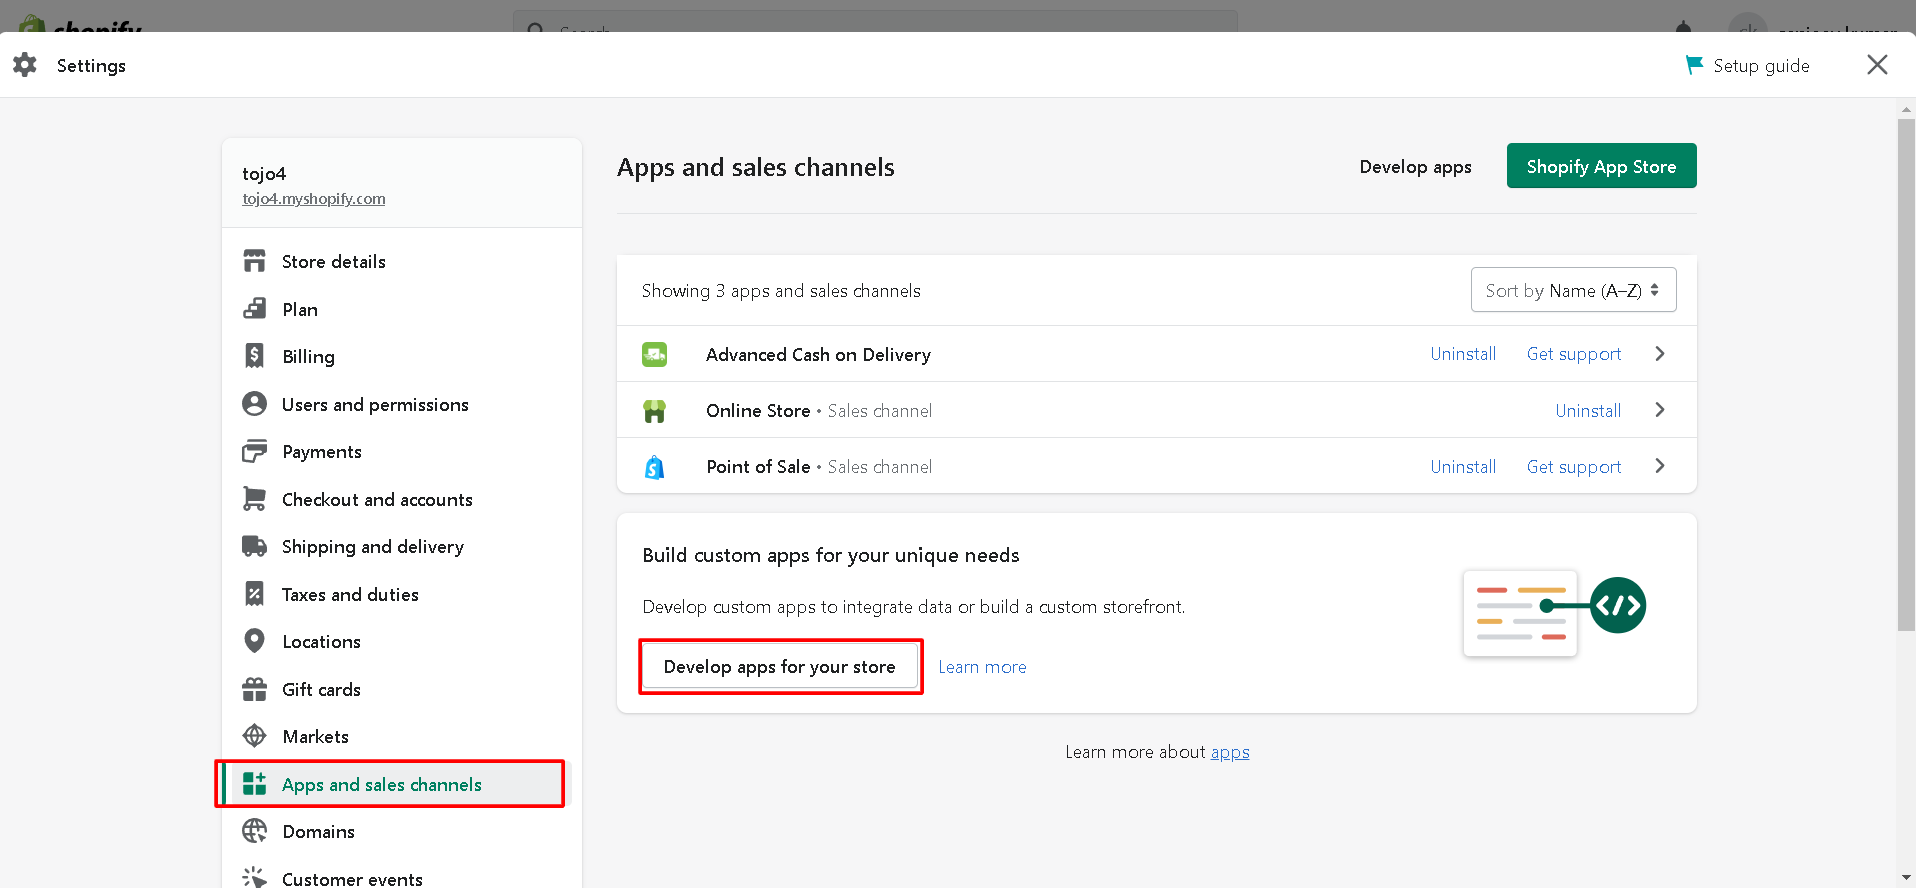Click the Online Store channel icon
The height and width of the screenshot is (888, 1916).
tap(655, 411)
